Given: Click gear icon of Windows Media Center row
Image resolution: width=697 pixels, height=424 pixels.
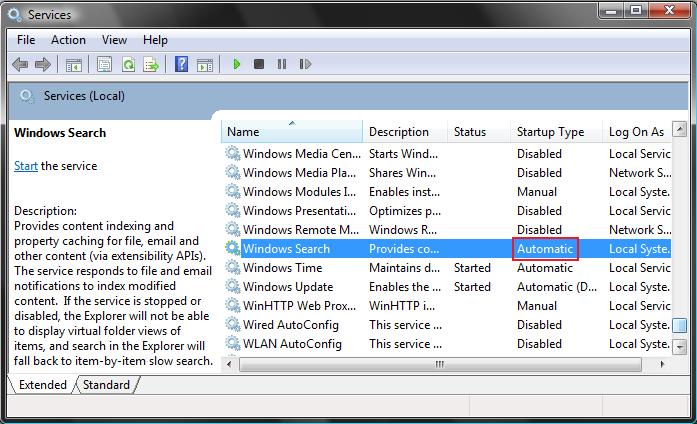Looking at the screenshot, I should coord(232,153).
